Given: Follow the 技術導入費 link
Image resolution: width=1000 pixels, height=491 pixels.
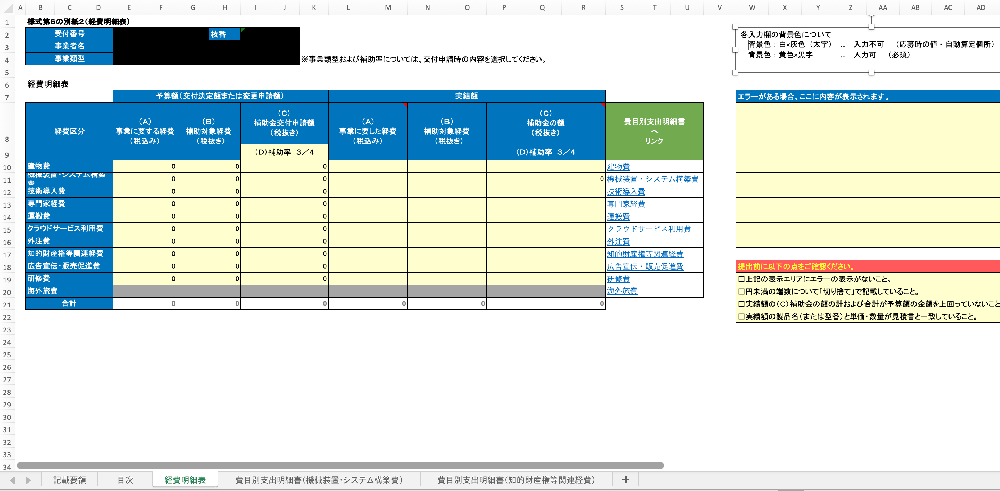Looking at the screenshot, I should [x=626, y=191].
